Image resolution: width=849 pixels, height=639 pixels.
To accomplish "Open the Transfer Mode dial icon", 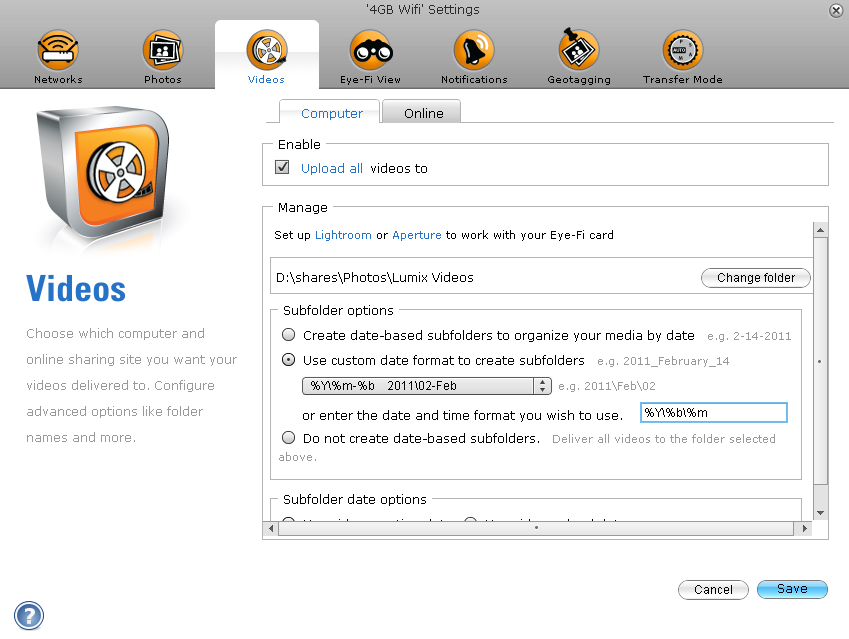I will click(683, 50).
